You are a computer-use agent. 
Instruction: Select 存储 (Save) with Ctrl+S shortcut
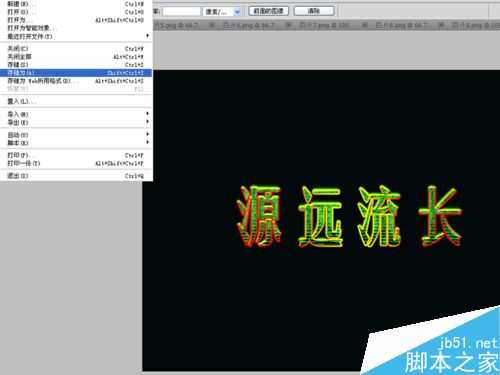(76, 65)
